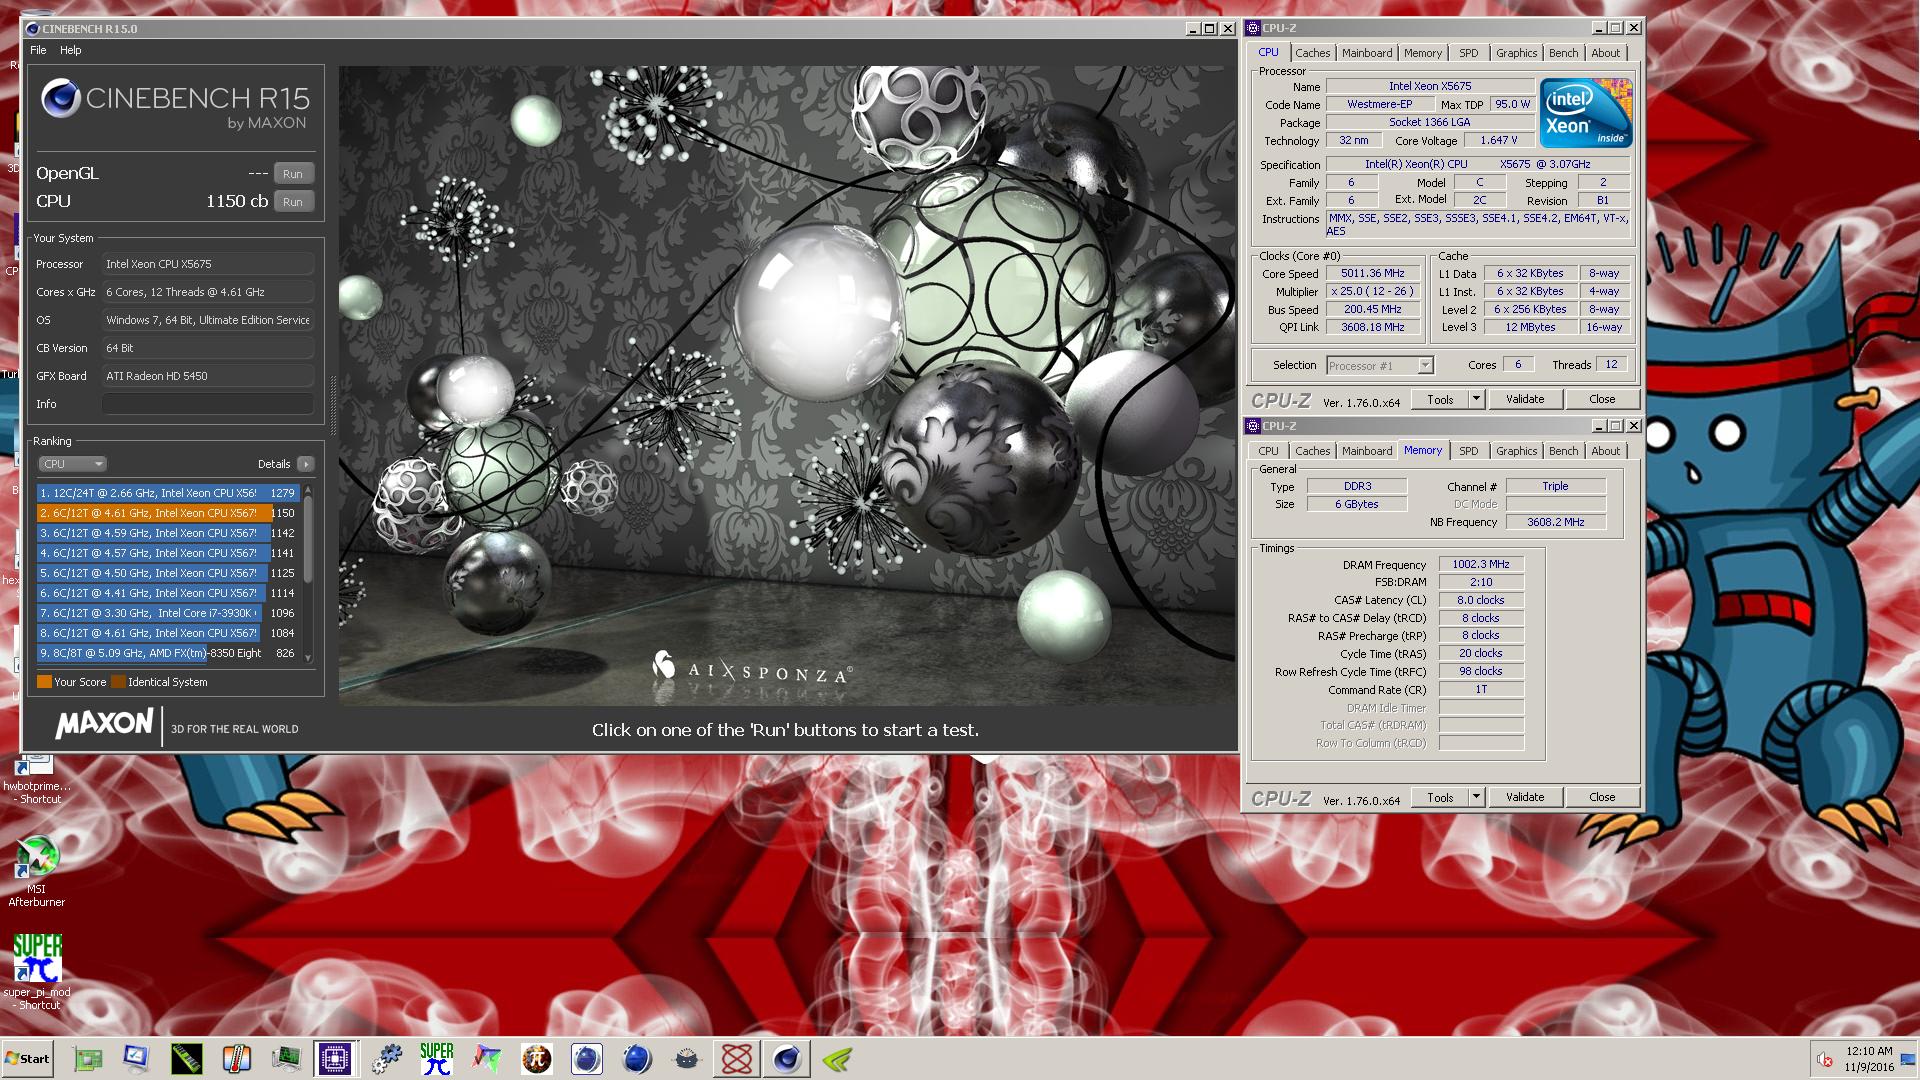The width and height of the screenshot is (1920, 1080).
Task: Click the Intel Xeon inside logo
Action: pos(1586,113)
